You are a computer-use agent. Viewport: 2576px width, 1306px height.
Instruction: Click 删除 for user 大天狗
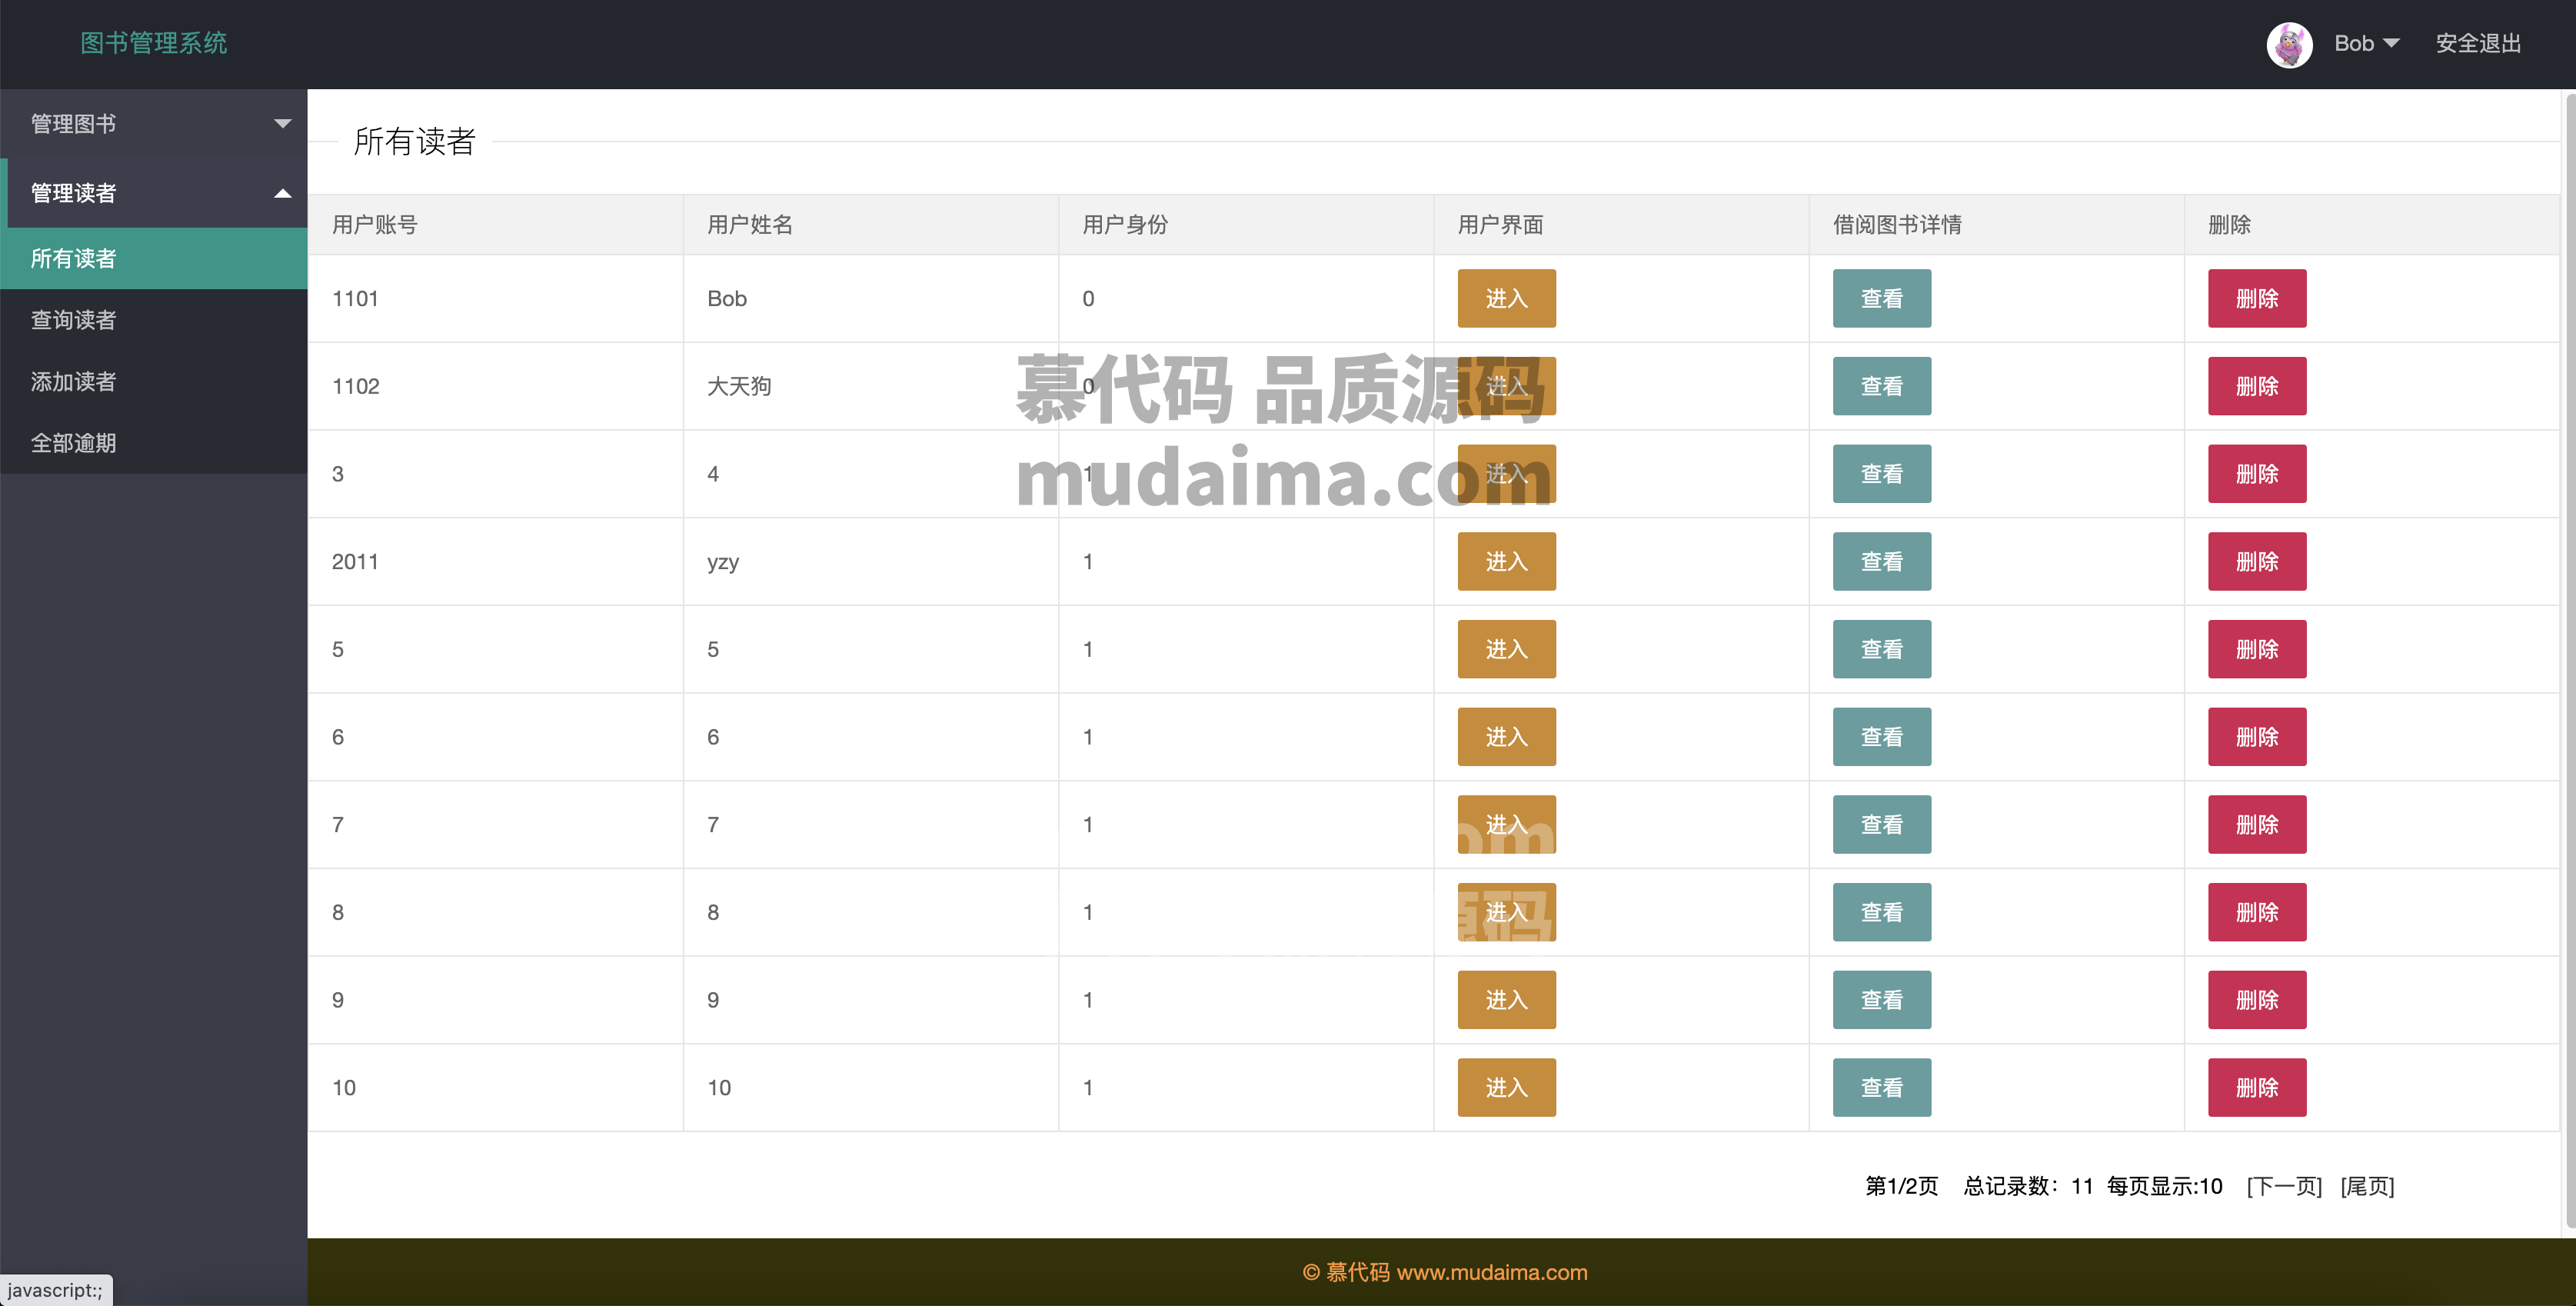coord(2257,386)
